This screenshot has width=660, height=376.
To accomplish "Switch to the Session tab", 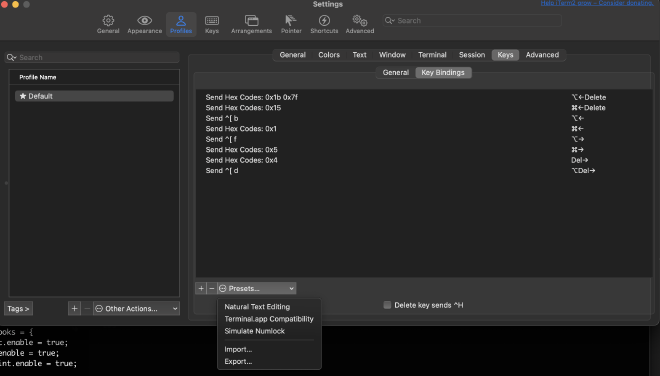I will tap(472, 55).
